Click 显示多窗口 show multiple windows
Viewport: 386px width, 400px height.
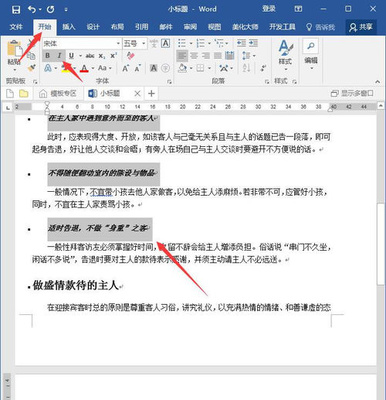(x=352, y=94)
